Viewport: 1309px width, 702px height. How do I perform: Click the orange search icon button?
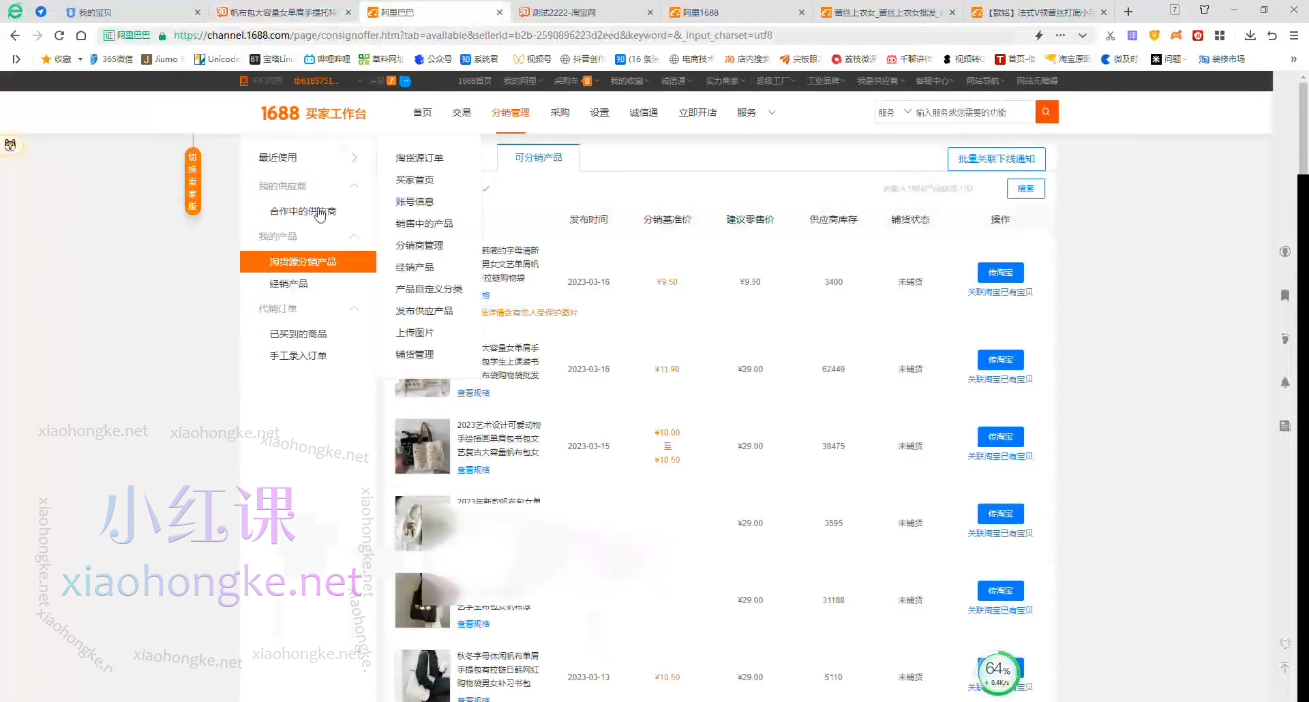pyautogui.click(x=1046, y=112)
